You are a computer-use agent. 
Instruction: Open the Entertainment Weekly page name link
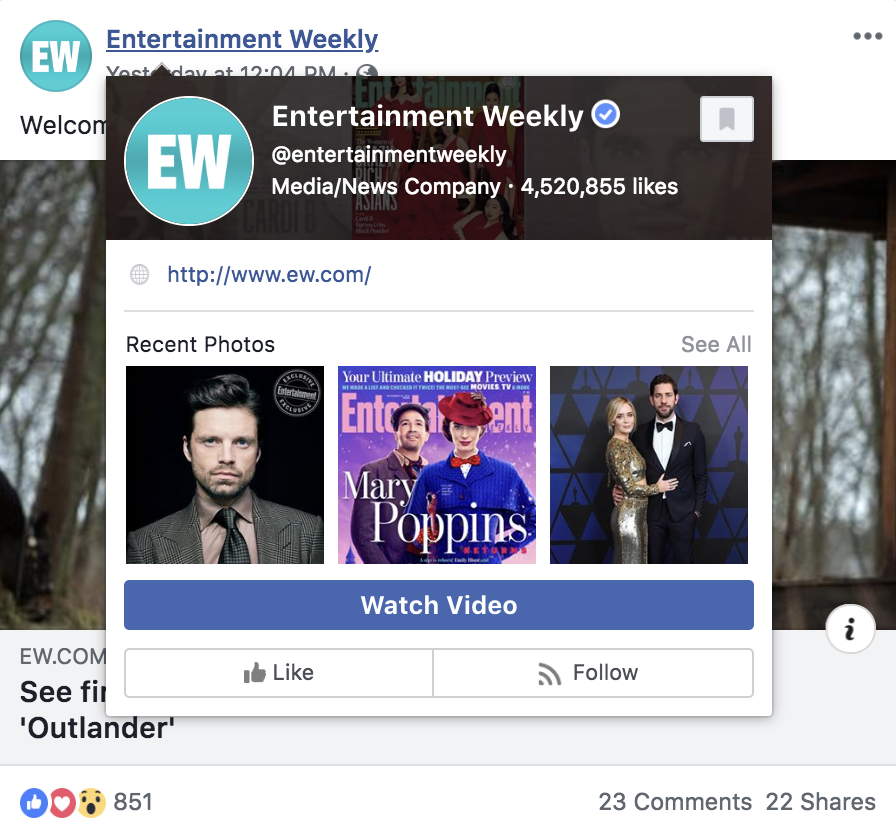click(242, 39)
